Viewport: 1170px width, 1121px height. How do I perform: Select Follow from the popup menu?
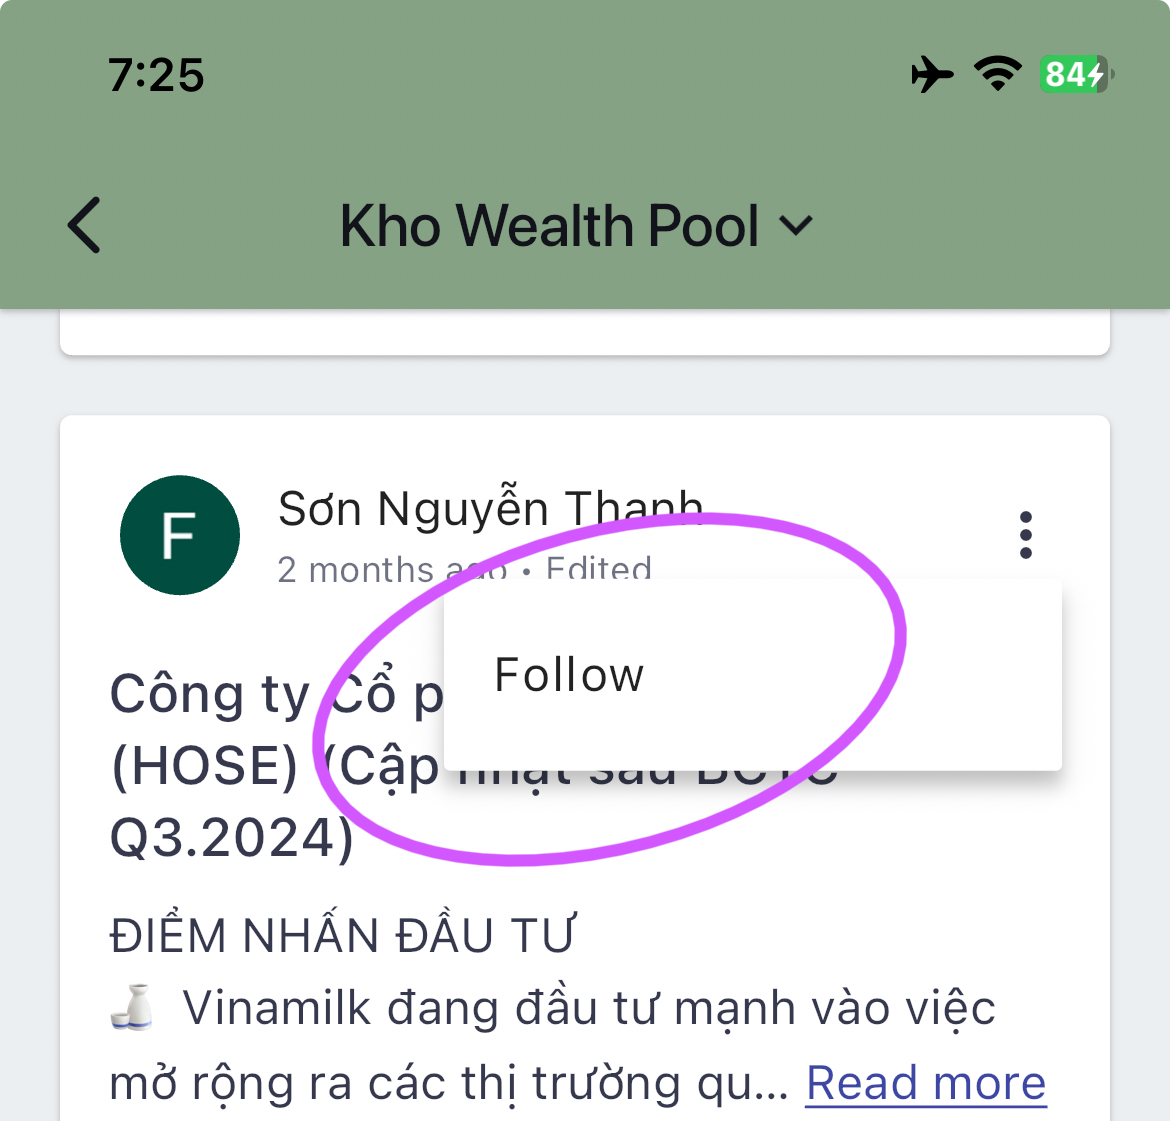point(752,675)
